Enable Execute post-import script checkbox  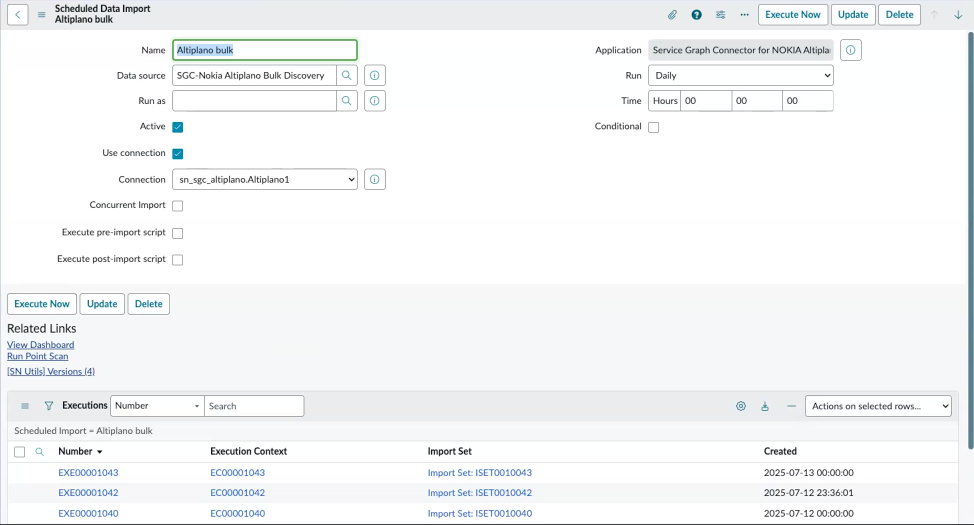point(178,260)
